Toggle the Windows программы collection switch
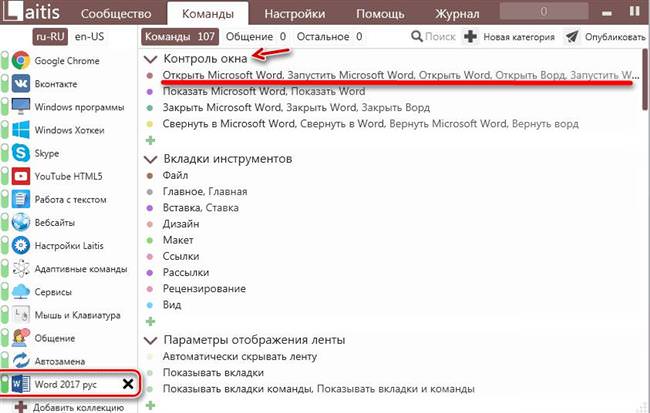 [5, 107]
